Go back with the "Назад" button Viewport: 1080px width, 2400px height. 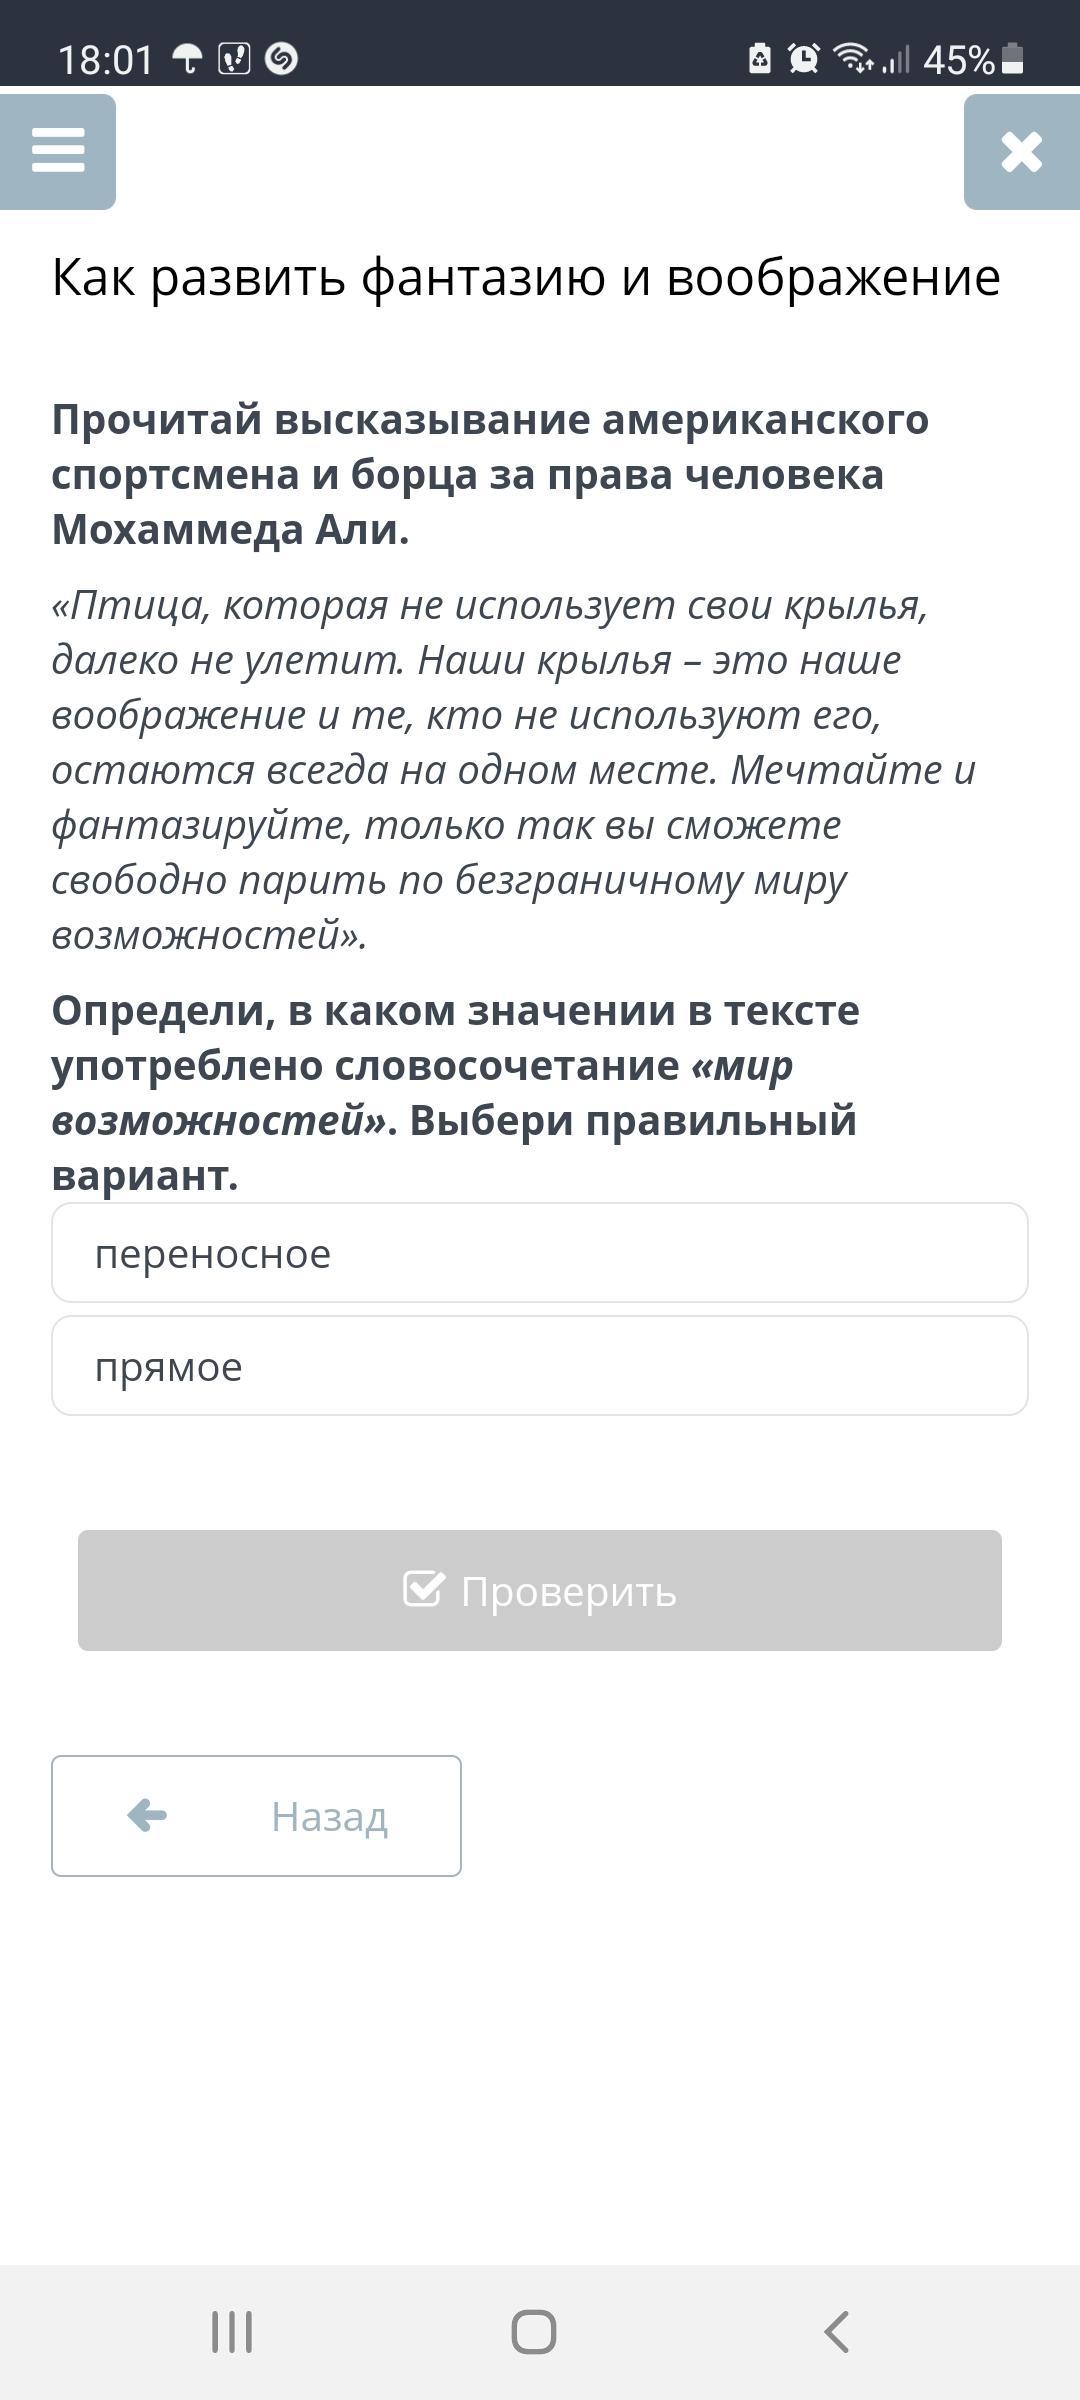click(256, 1816)
